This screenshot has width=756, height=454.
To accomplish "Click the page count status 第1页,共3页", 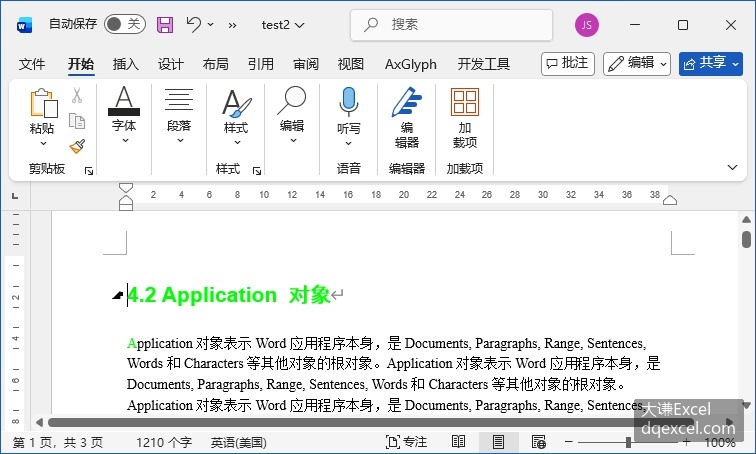I will pyautogui.click(x=58, y=442).
